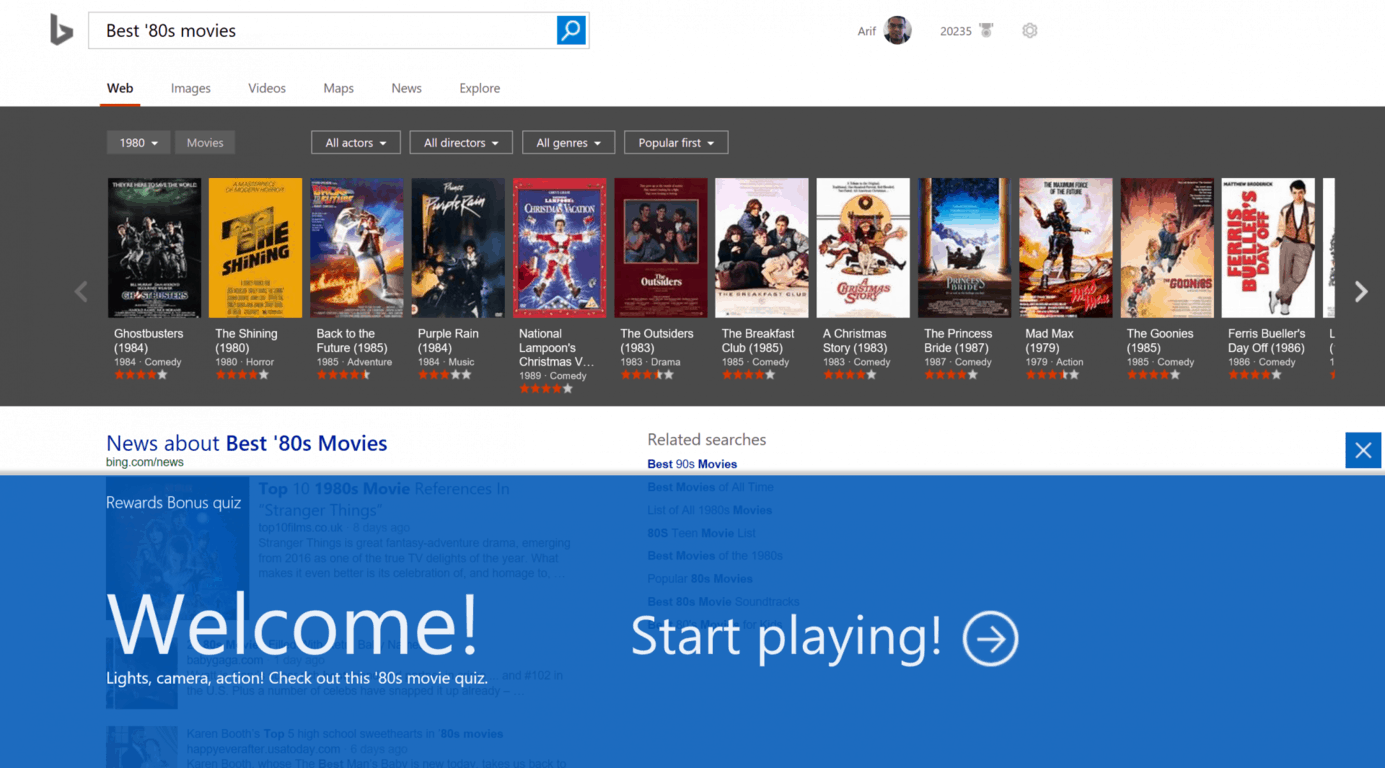The image size is (1385, 768).
Task: Open The Princess Bride poster
Action: pos(964,248)
